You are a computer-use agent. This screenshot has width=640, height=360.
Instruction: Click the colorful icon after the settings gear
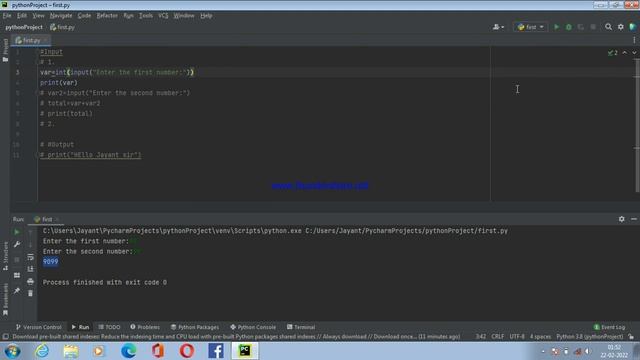pos(632,27)
